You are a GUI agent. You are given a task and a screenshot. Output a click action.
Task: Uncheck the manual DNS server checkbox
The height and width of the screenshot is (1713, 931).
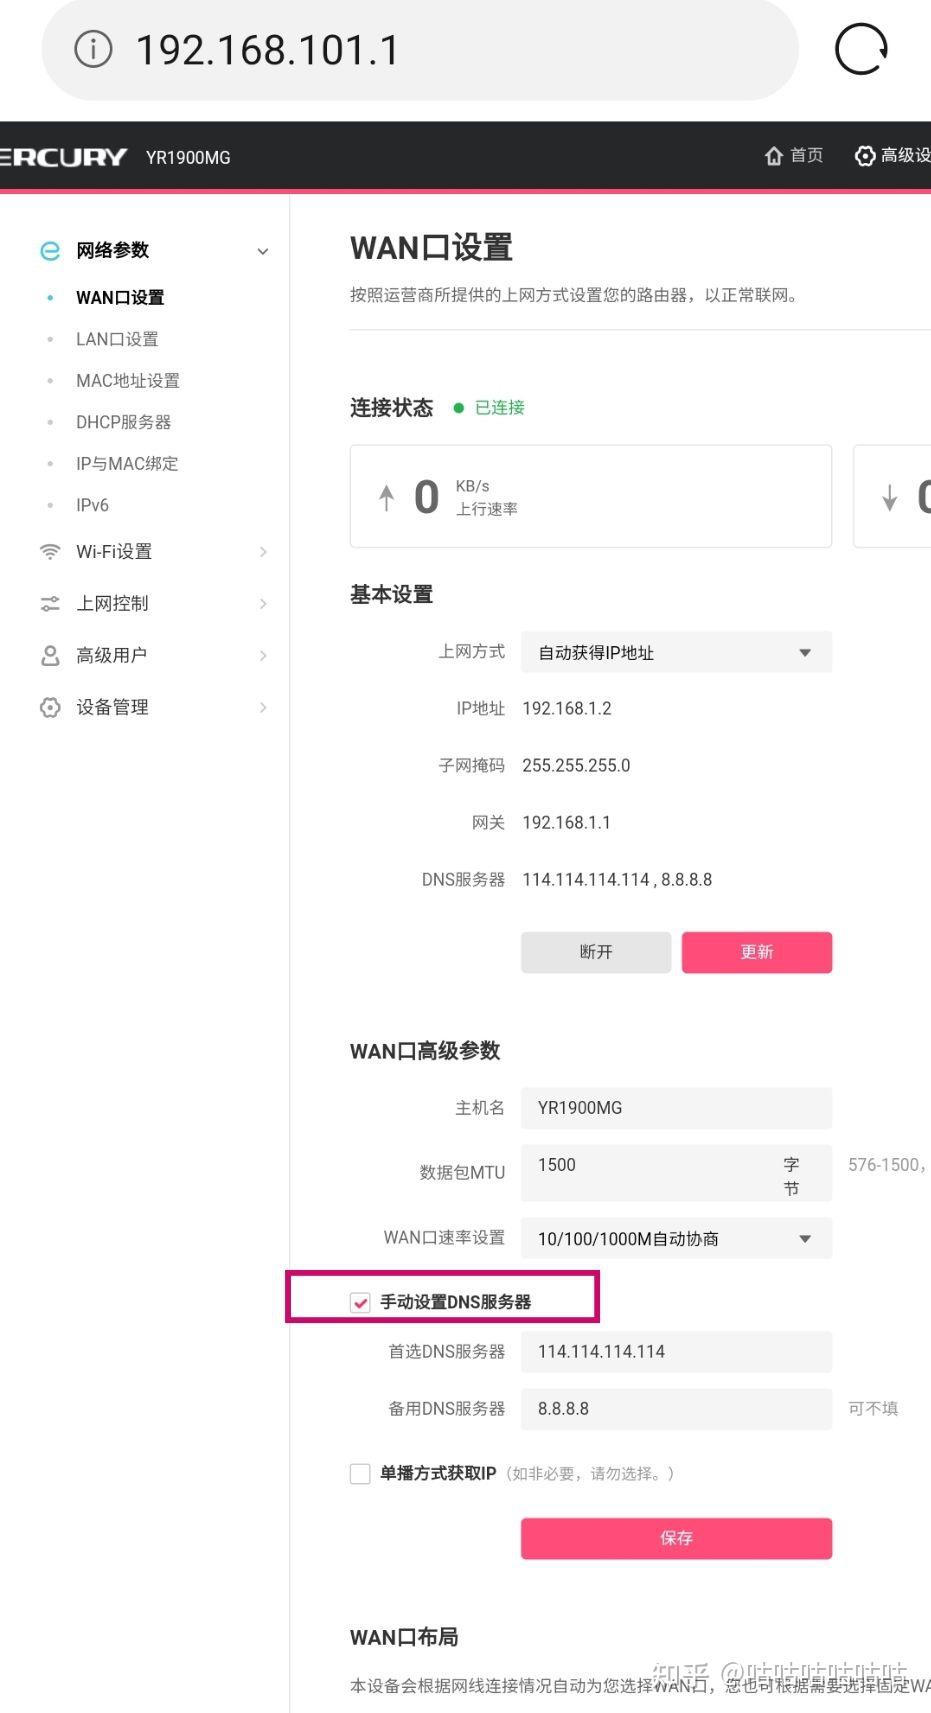[360, 1302]
